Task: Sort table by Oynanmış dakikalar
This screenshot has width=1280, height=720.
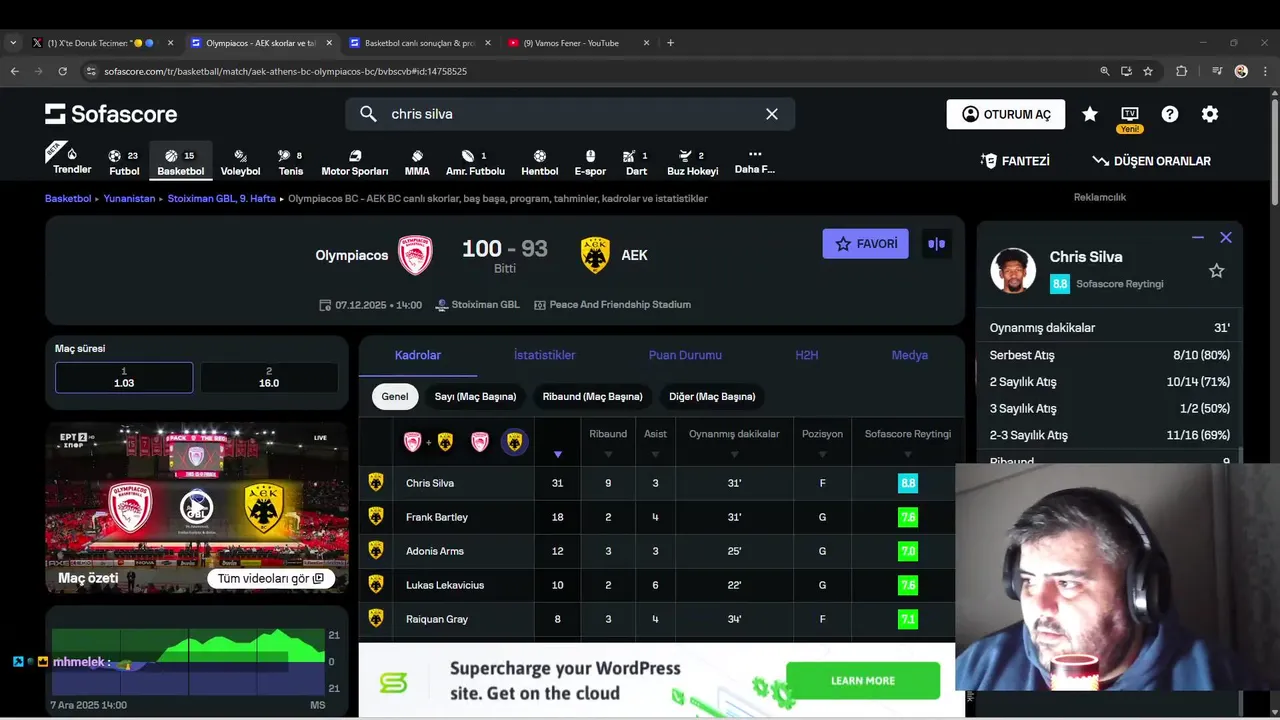Action: point(734,442)
